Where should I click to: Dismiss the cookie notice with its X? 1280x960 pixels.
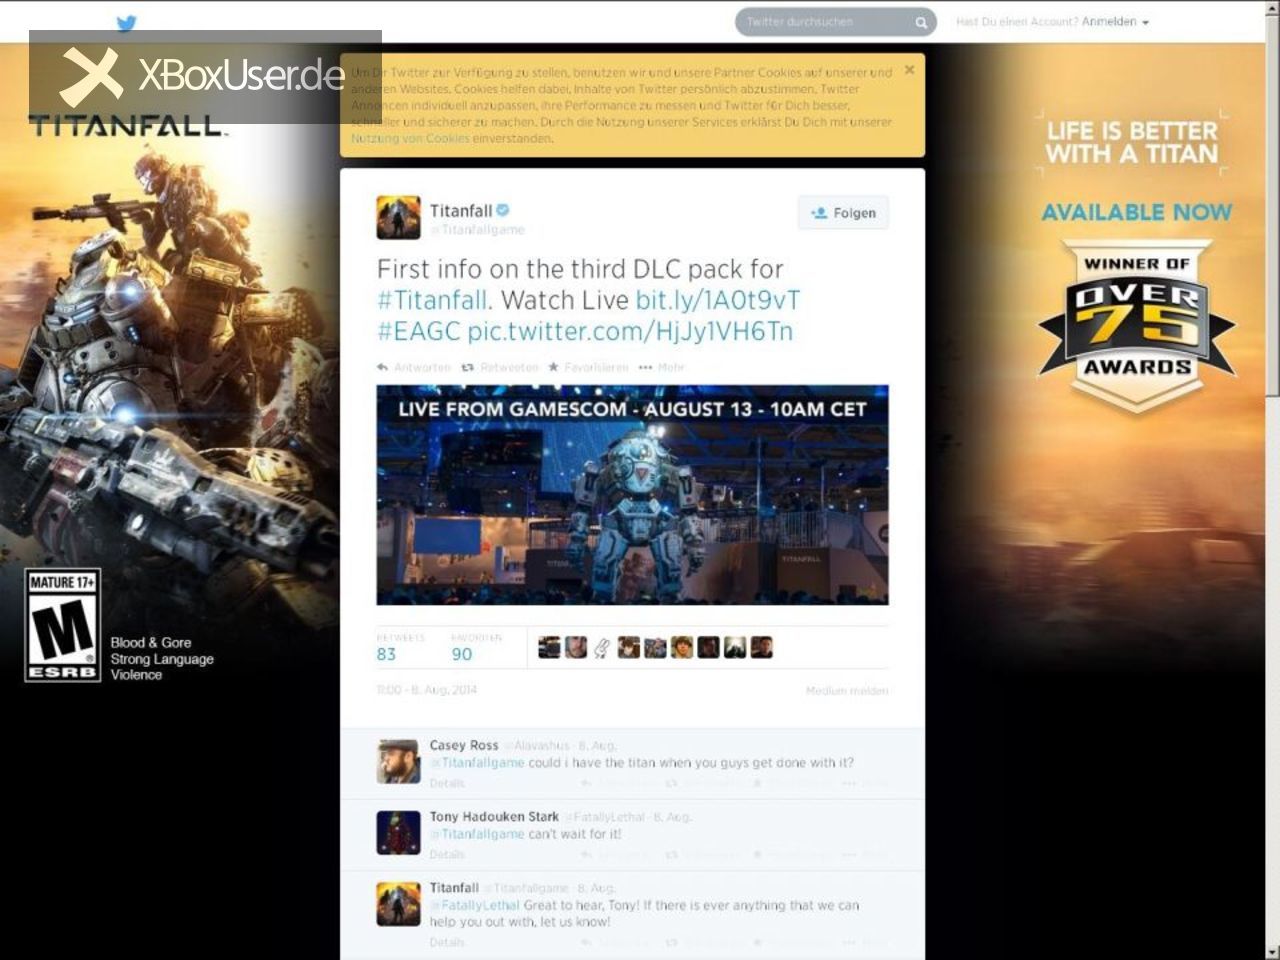909,70
